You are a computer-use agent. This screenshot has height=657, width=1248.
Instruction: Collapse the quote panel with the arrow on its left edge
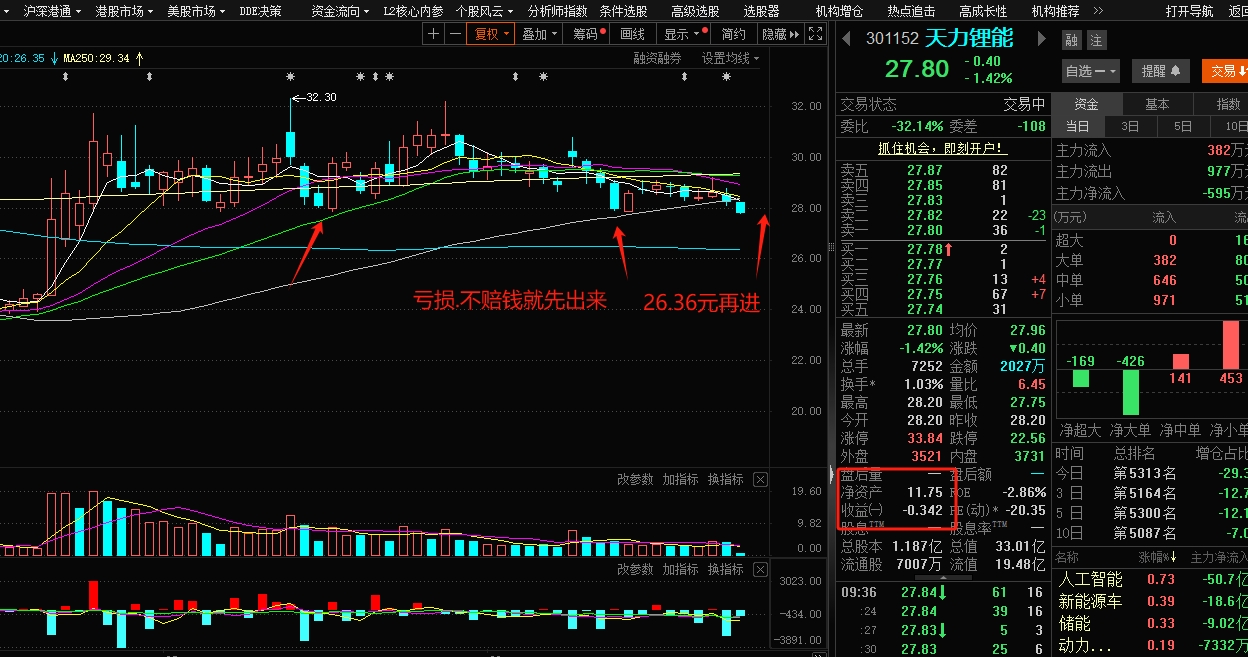pyautogui.click(x=833, y=475)
